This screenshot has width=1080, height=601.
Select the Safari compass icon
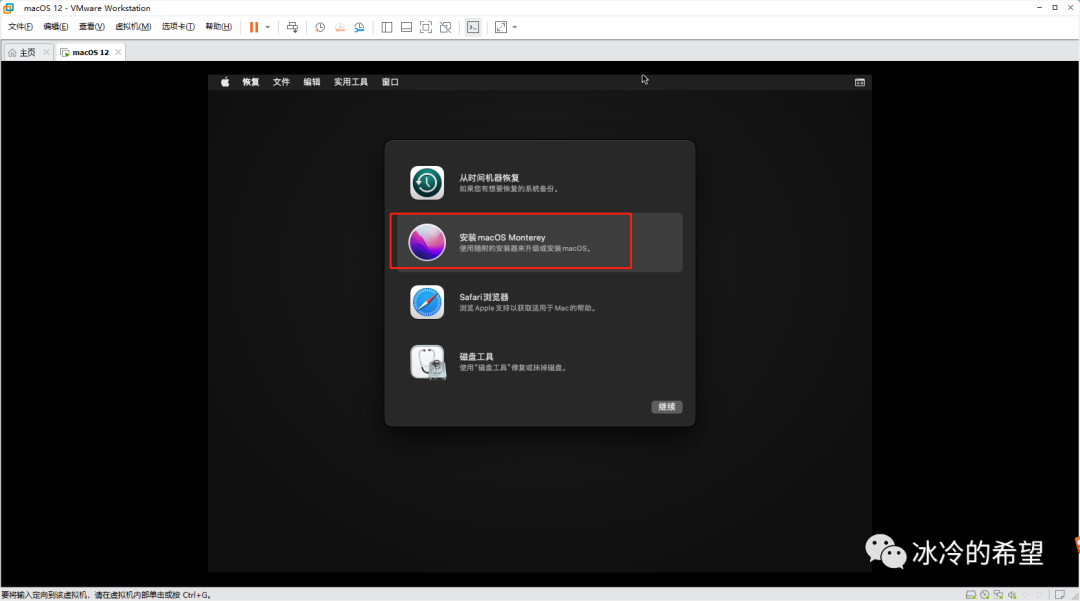tap(427, 302)
